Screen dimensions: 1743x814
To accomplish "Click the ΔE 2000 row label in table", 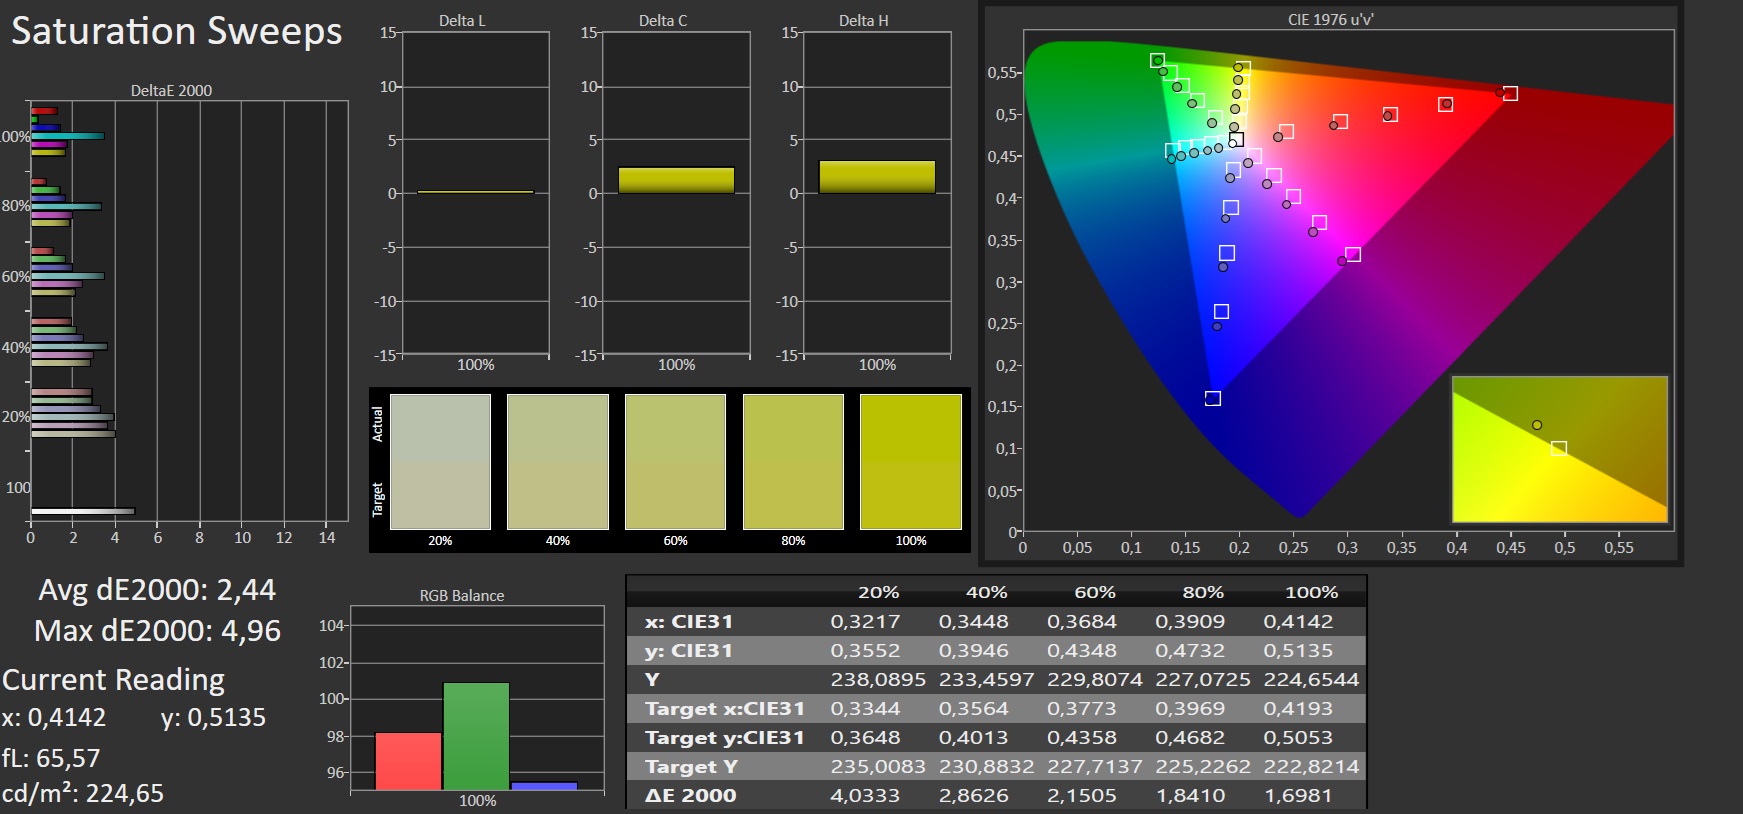I will click(x=691, y=796).
